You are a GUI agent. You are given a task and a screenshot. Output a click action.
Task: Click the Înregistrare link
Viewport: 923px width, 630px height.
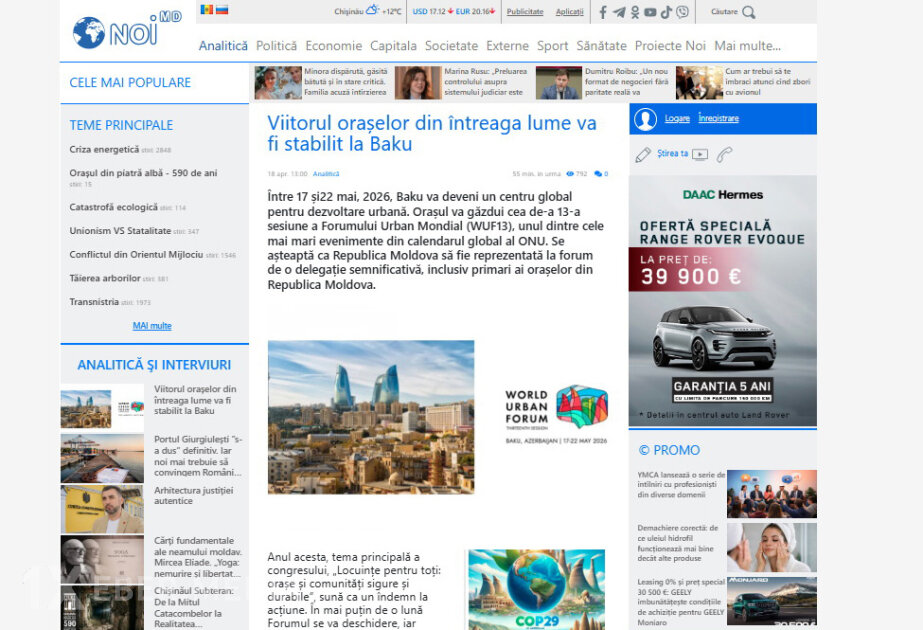pos(718,119)
